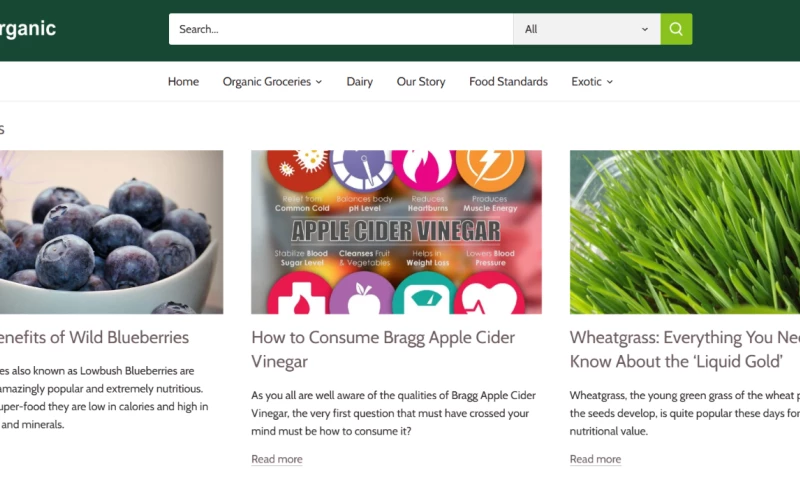Open the wheatgrass article image

click(685, 232)
